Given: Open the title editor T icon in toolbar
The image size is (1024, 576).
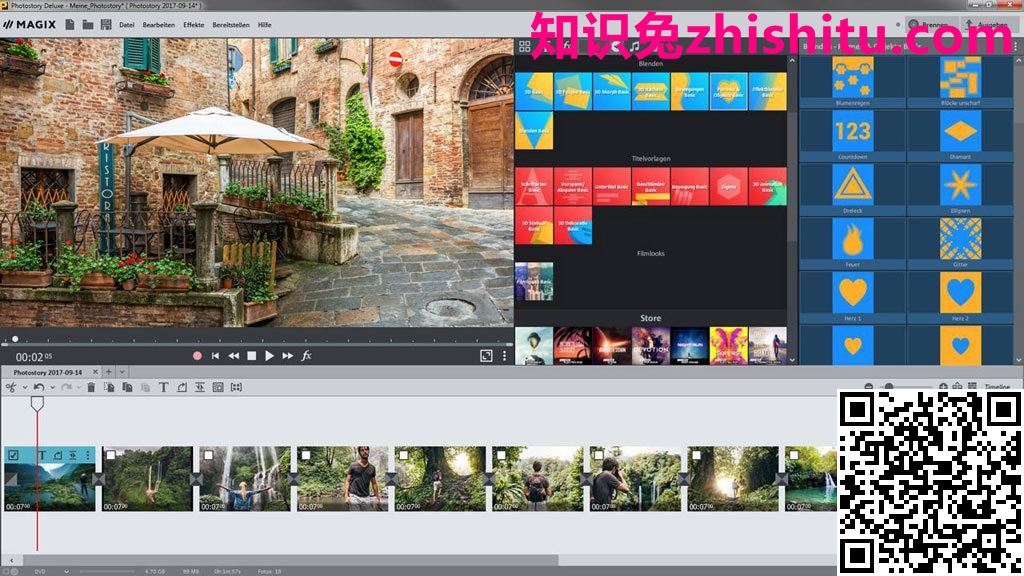Looking at the screenshot, I should pyautogui.click(x=163, y=387).
